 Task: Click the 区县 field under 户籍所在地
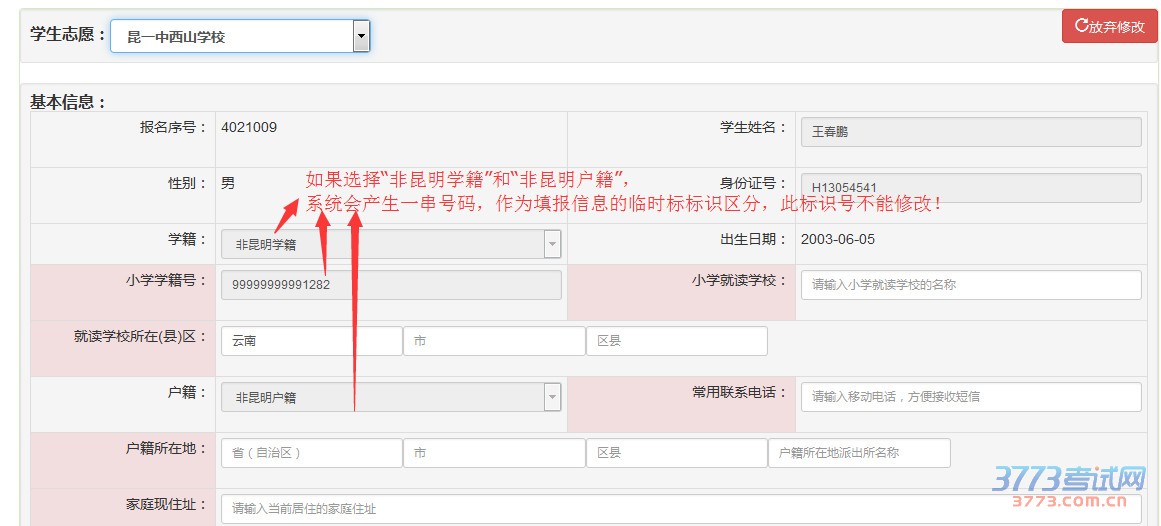[x=677, y=453]
